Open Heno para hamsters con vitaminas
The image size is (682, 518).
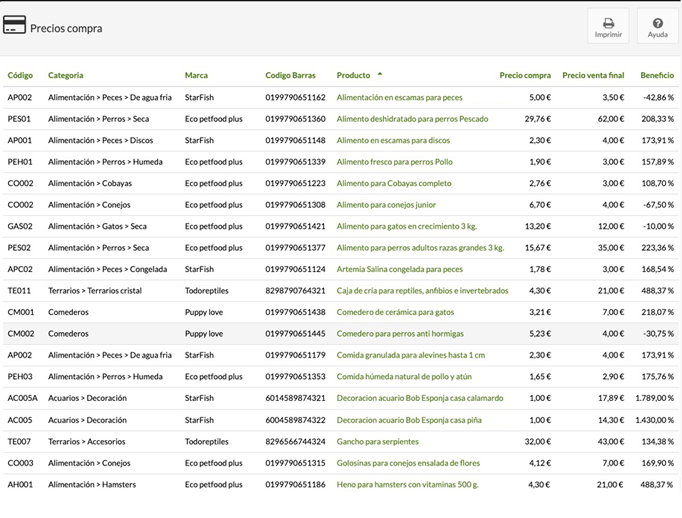coord(407,485)
